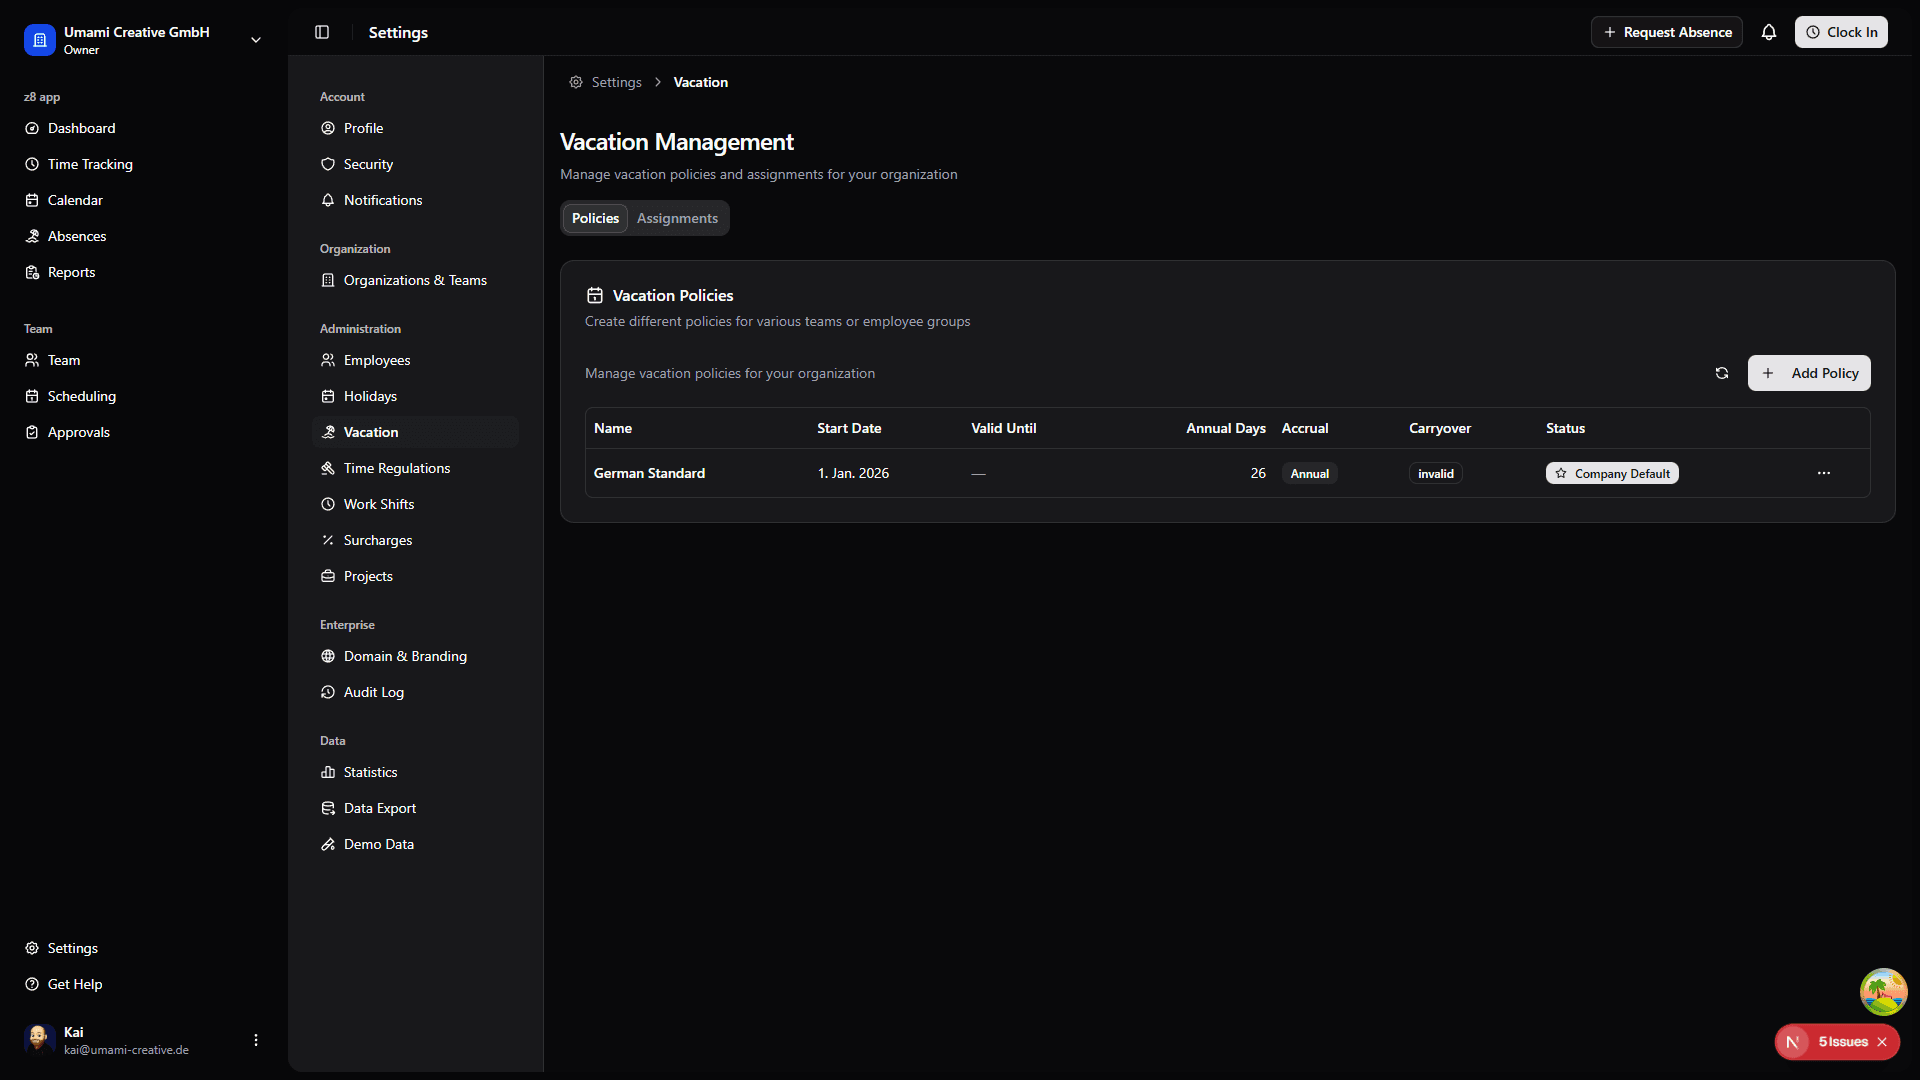This screenshot has height=1080, width=1920.
Task: Refresh the vacation policies list
Action: 1722,373
